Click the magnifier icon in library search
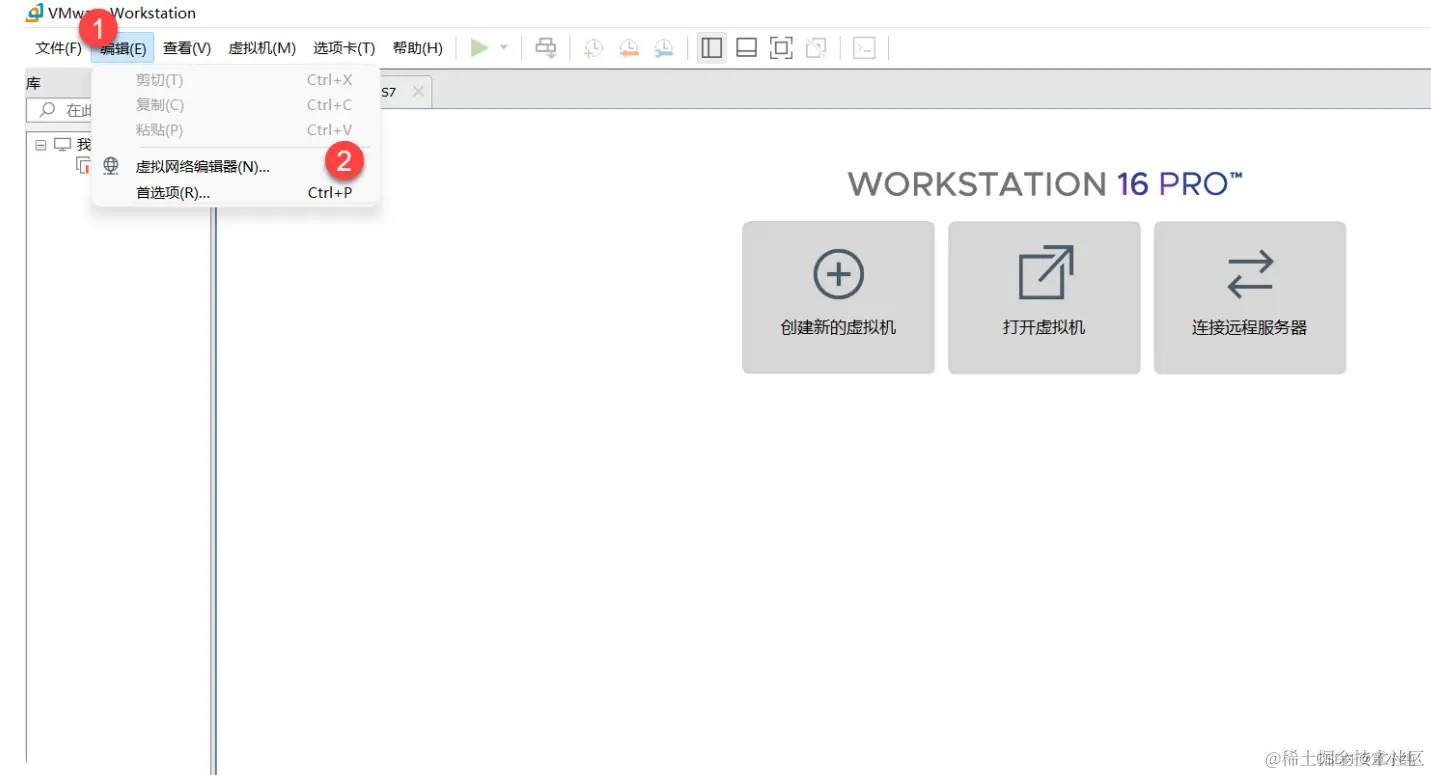Image resolution: width=1431 pixels, height=775 pixels. pos(47,110)
